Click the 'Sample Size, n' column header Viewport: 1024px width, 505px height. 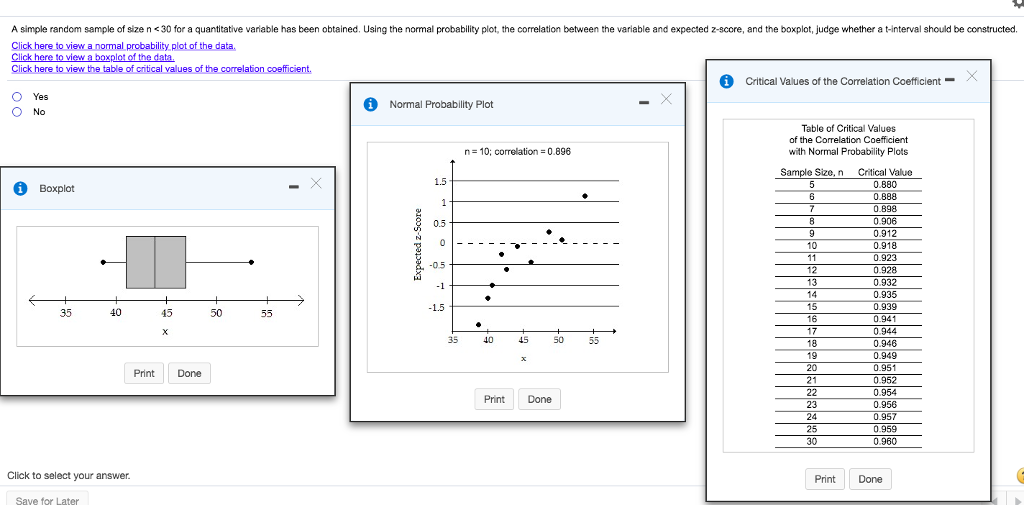click(812, 172)
